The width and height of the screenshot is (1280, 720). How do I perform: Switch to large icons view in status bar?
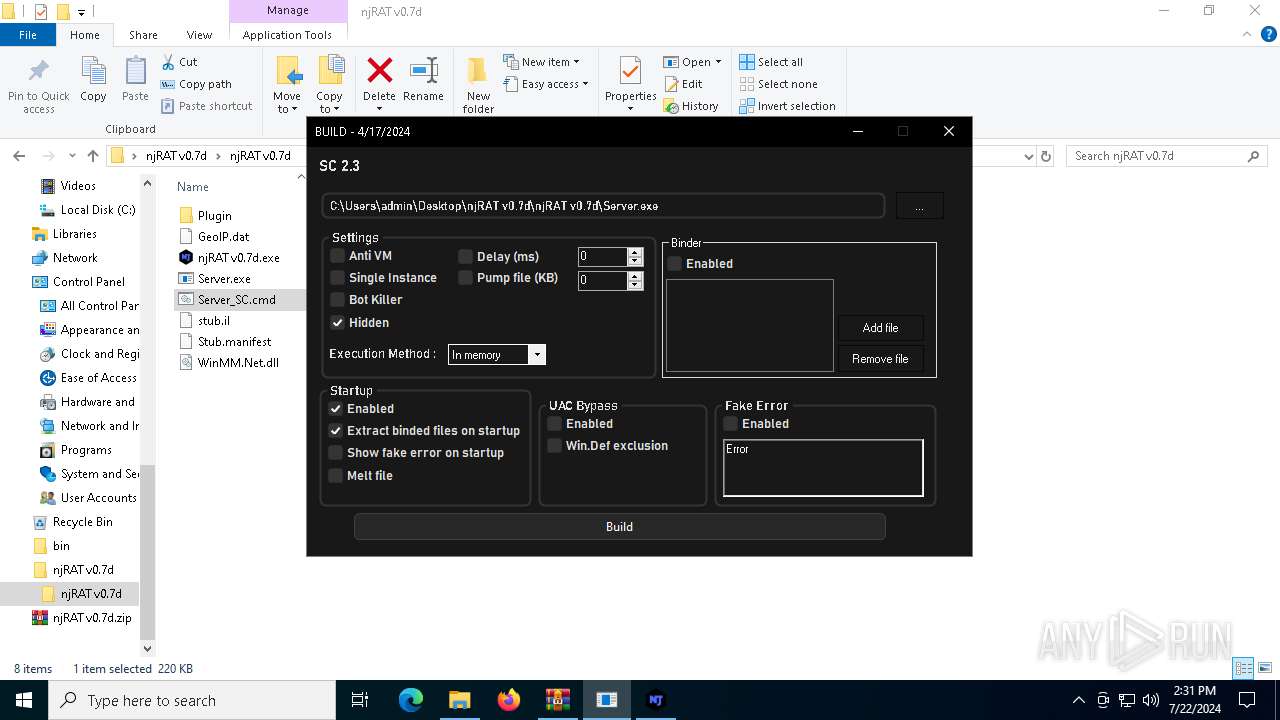tap(1265, 668)
